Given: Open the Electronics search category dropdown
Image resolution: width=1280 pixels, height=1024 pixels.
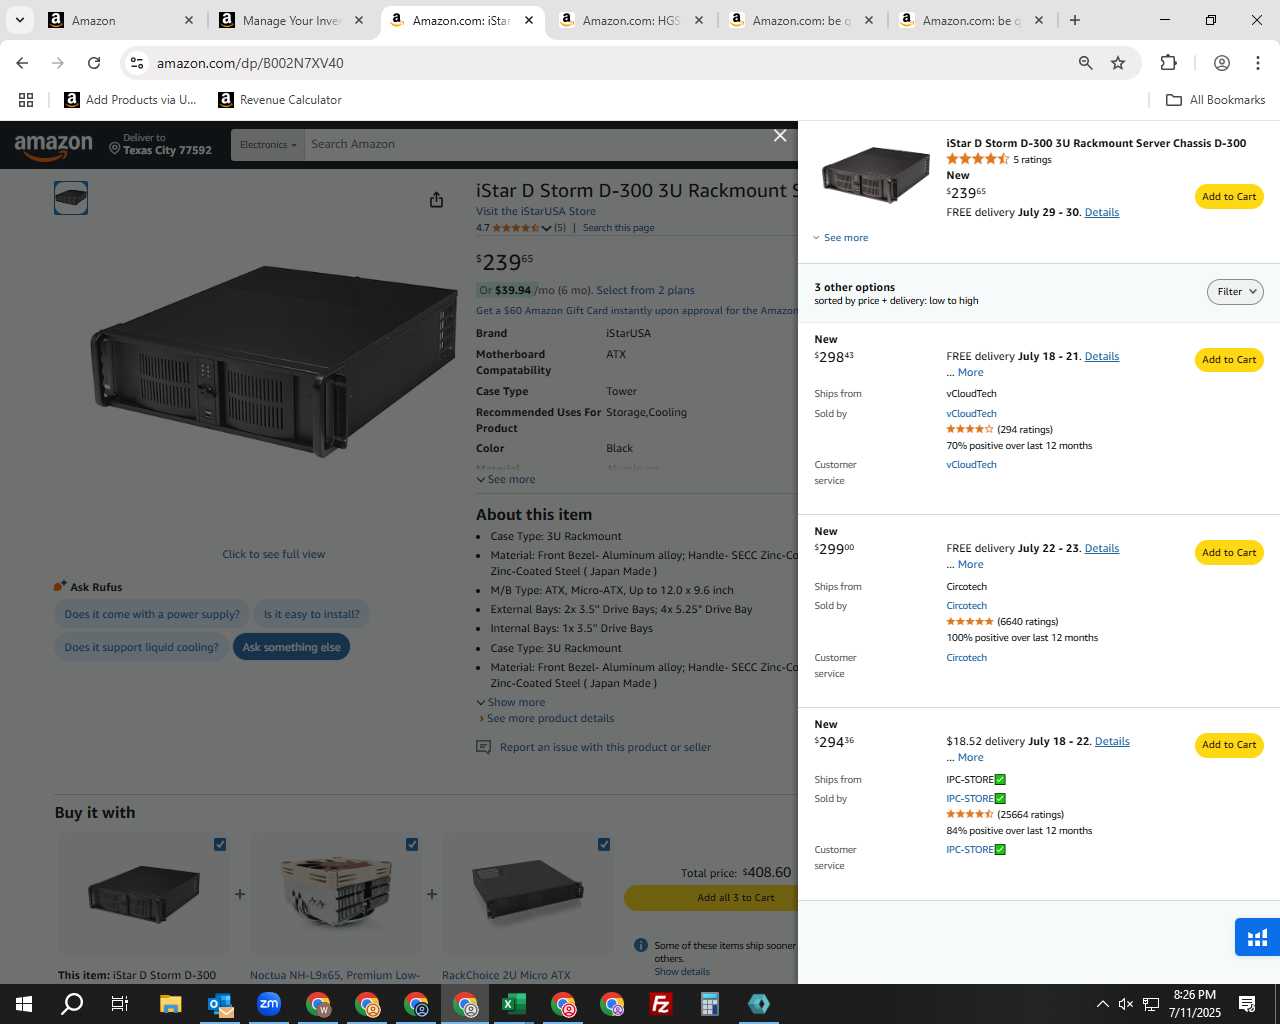Looking at the screenshot, I should 268,145.
